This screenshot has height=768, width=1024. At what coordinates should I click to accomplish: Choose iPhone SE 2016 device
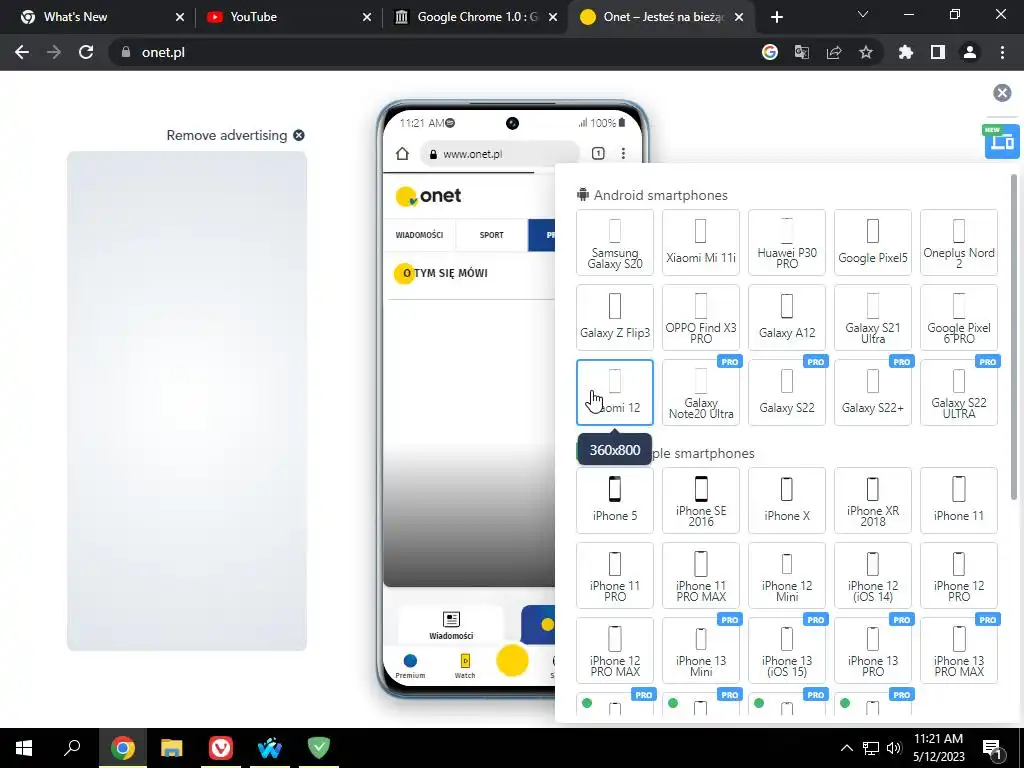pos(701,500)
